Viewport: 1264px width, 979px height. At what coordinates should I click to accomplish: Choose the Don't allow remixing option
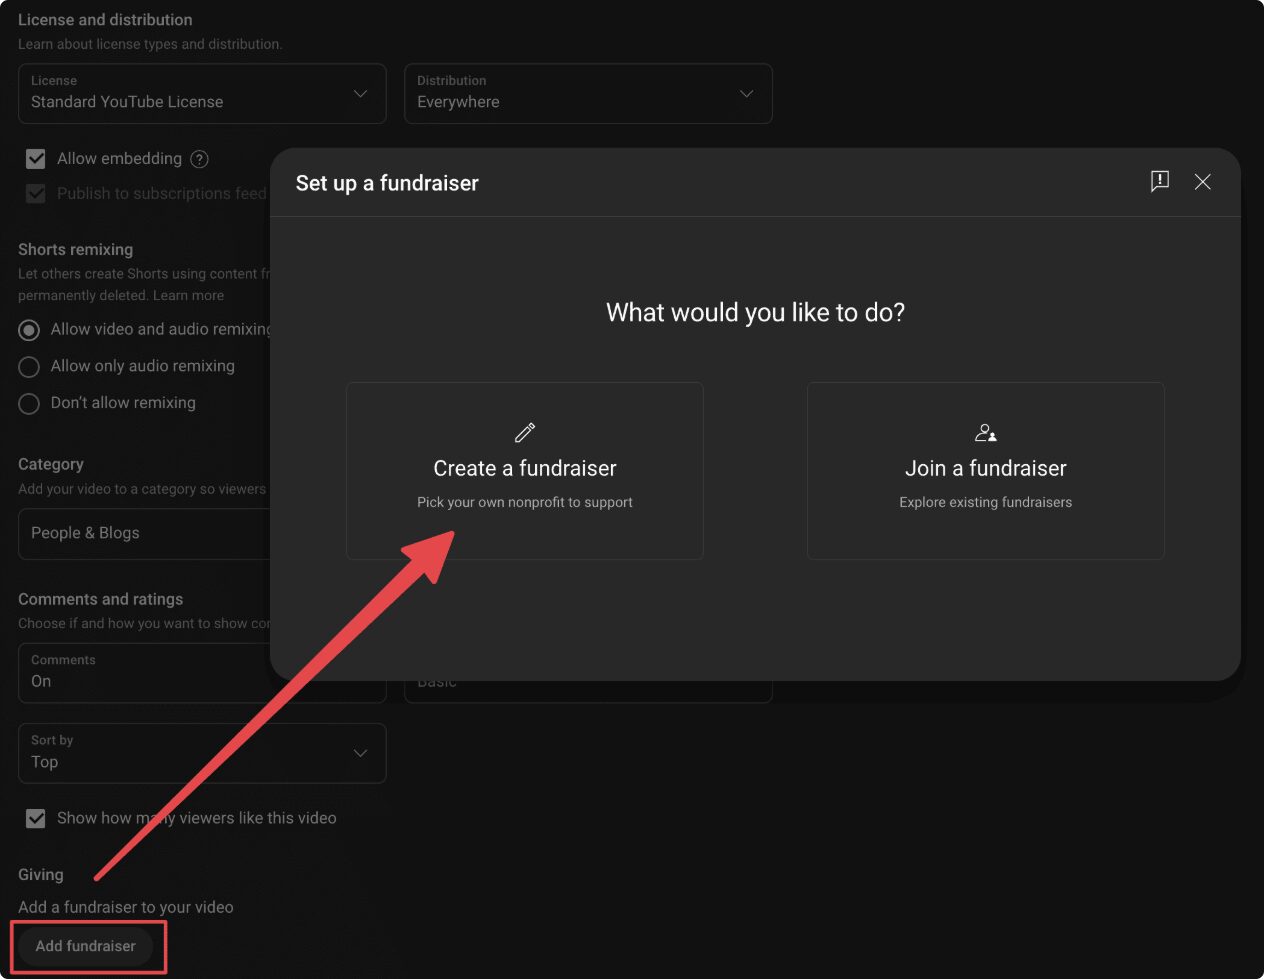tap(29, 403)
